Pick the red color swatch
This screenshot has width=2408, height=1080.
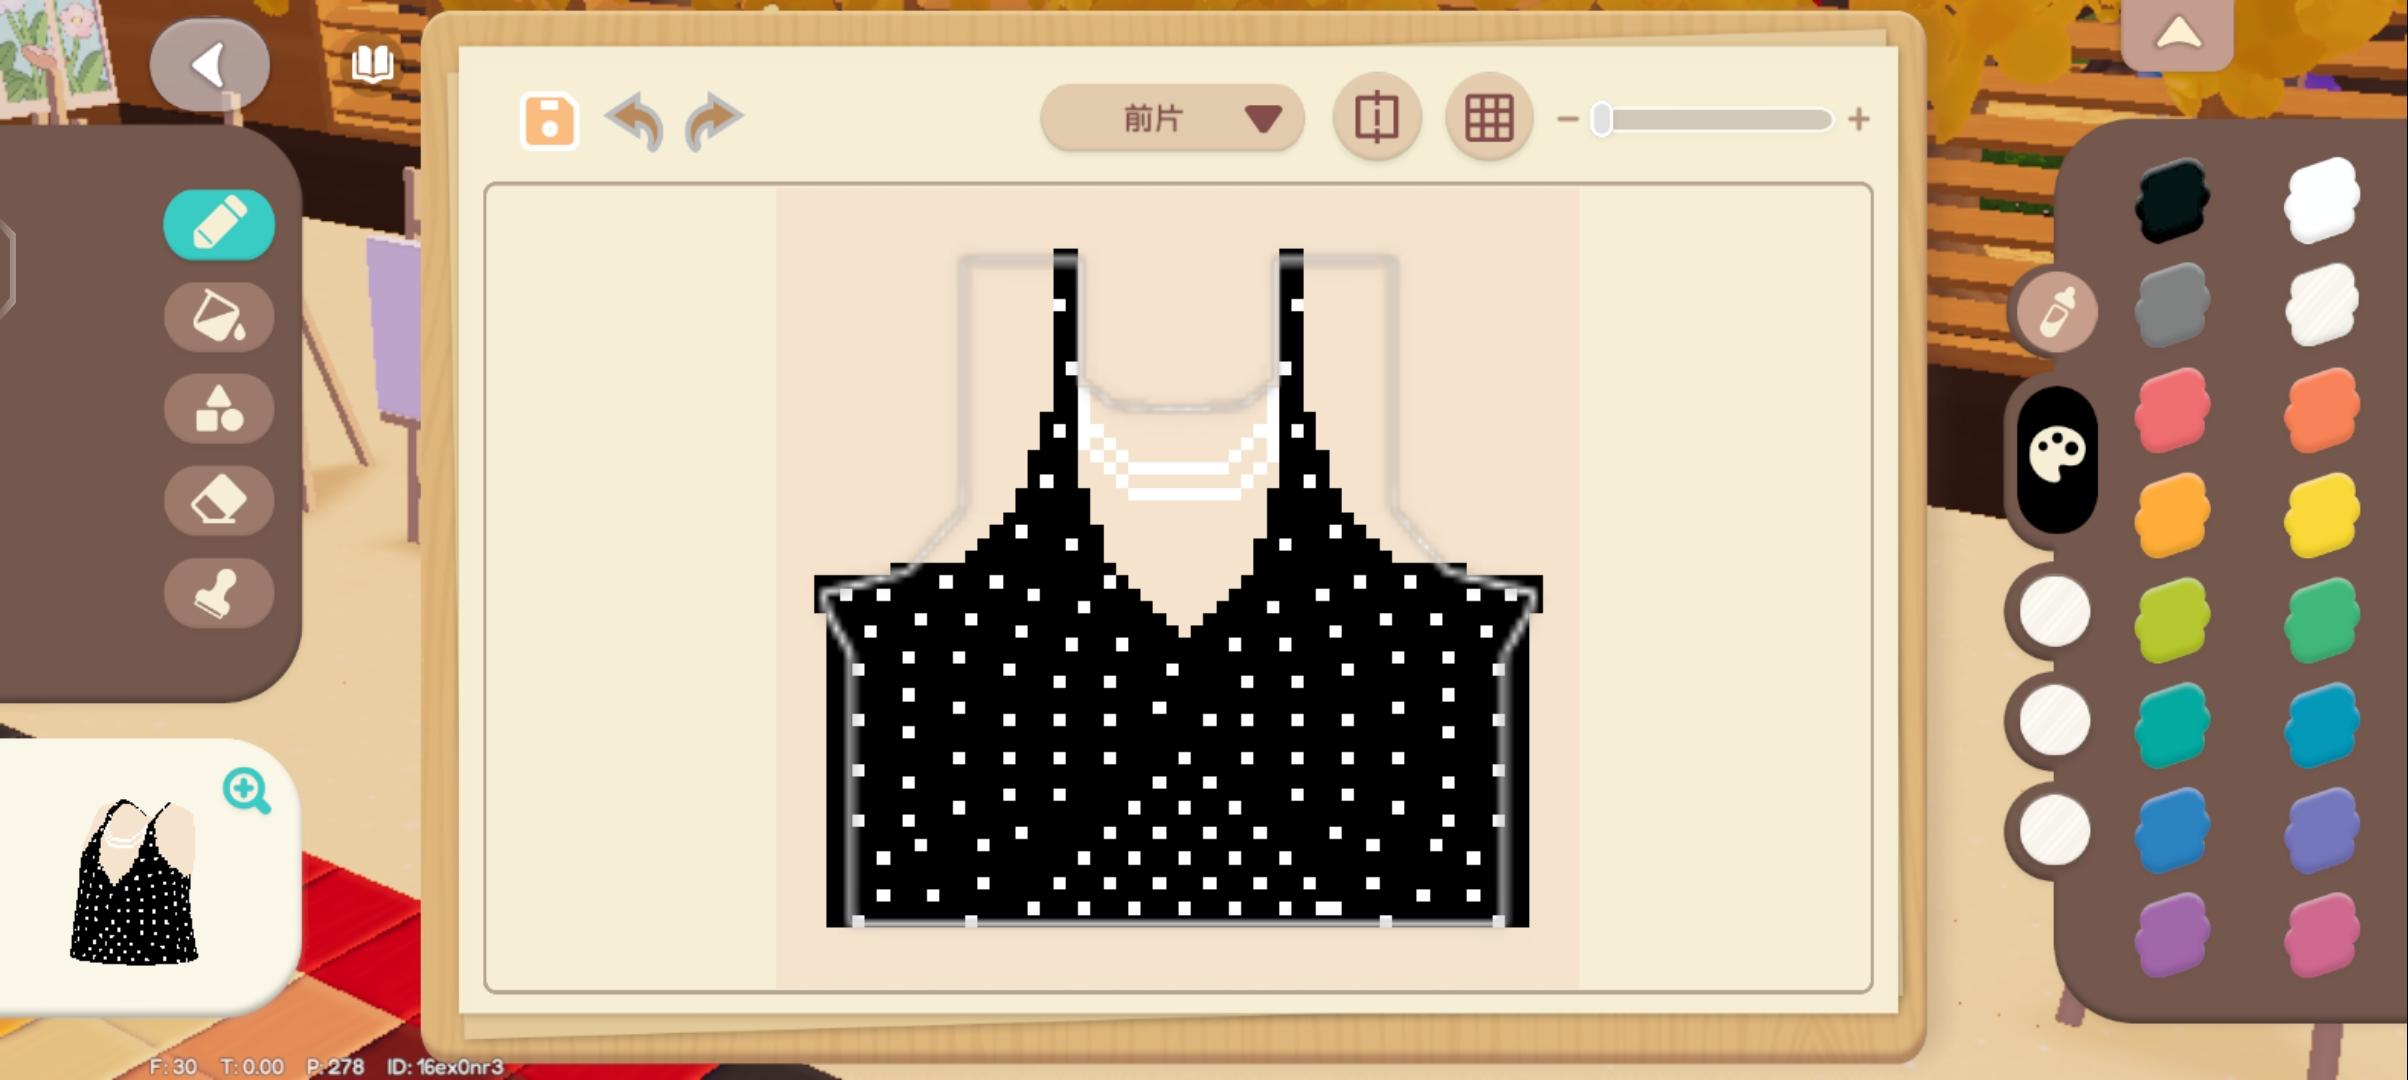pyautogui.click(x=2171, y=410)
